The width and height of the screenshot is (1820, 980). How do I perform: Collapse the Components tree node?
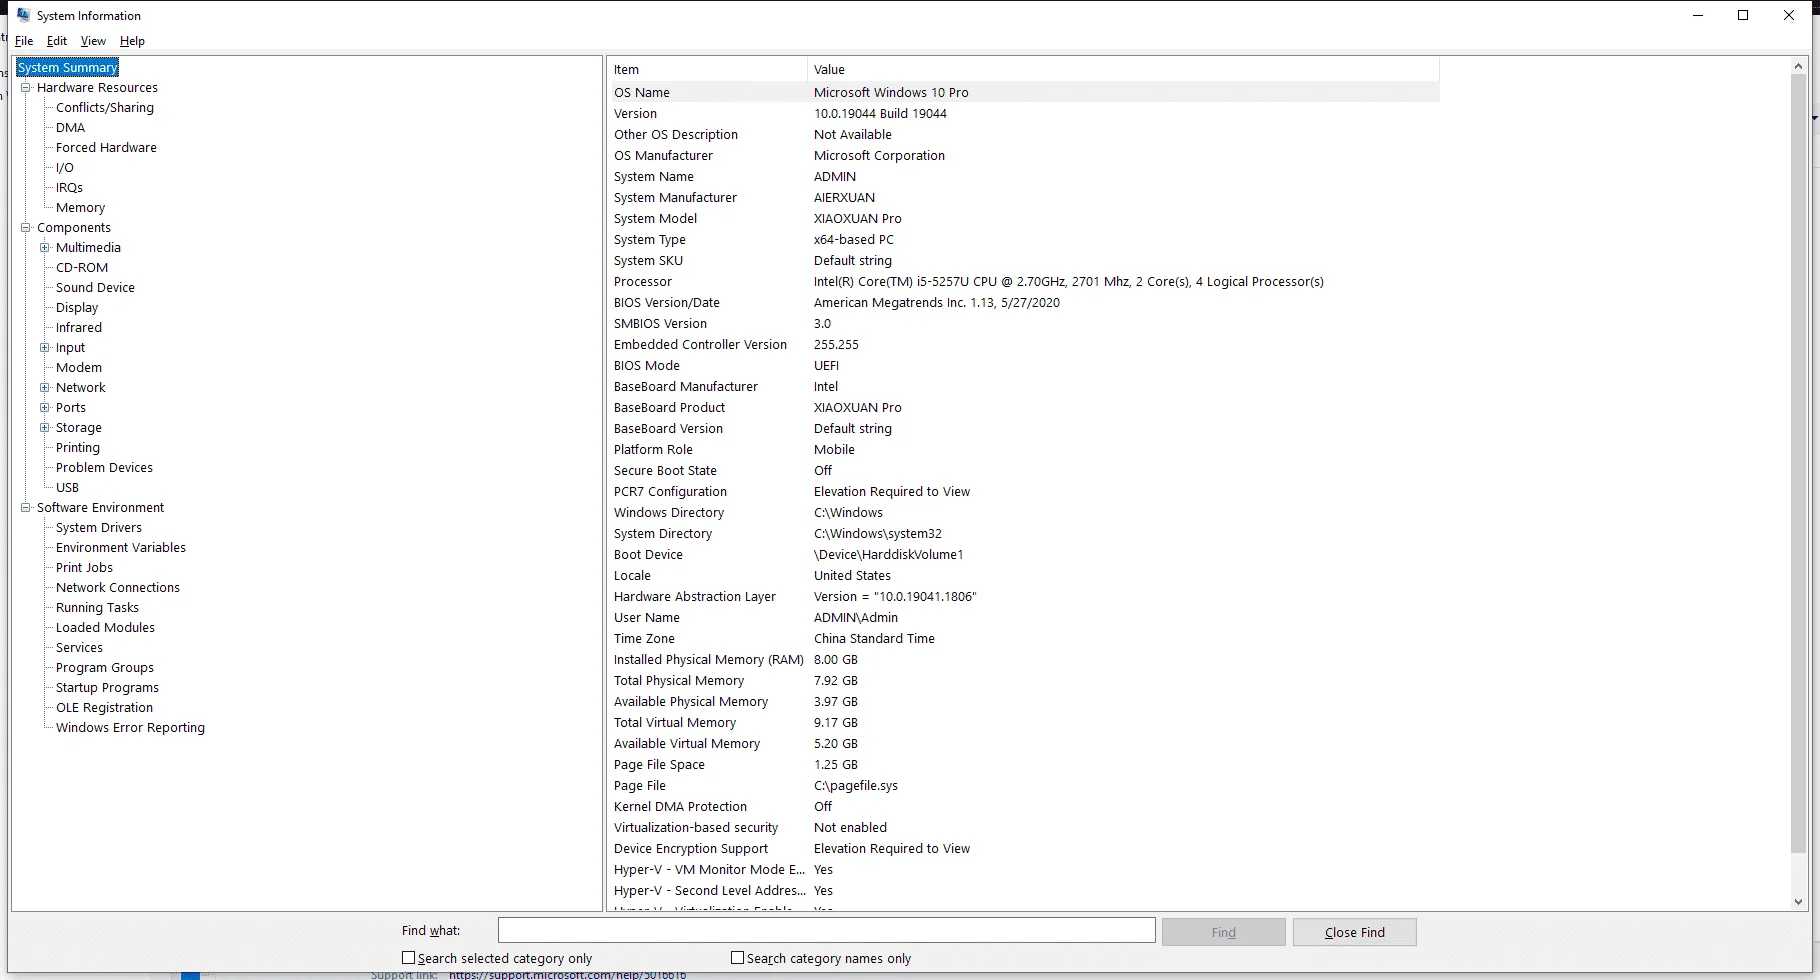tap(26, 228)
